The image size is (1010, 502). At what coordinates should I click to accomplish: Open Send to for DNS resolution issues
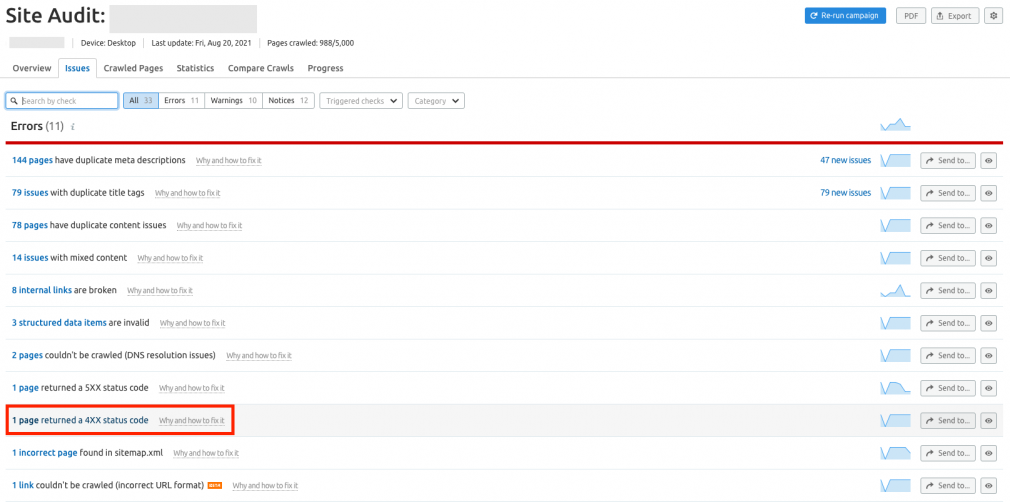948,356
